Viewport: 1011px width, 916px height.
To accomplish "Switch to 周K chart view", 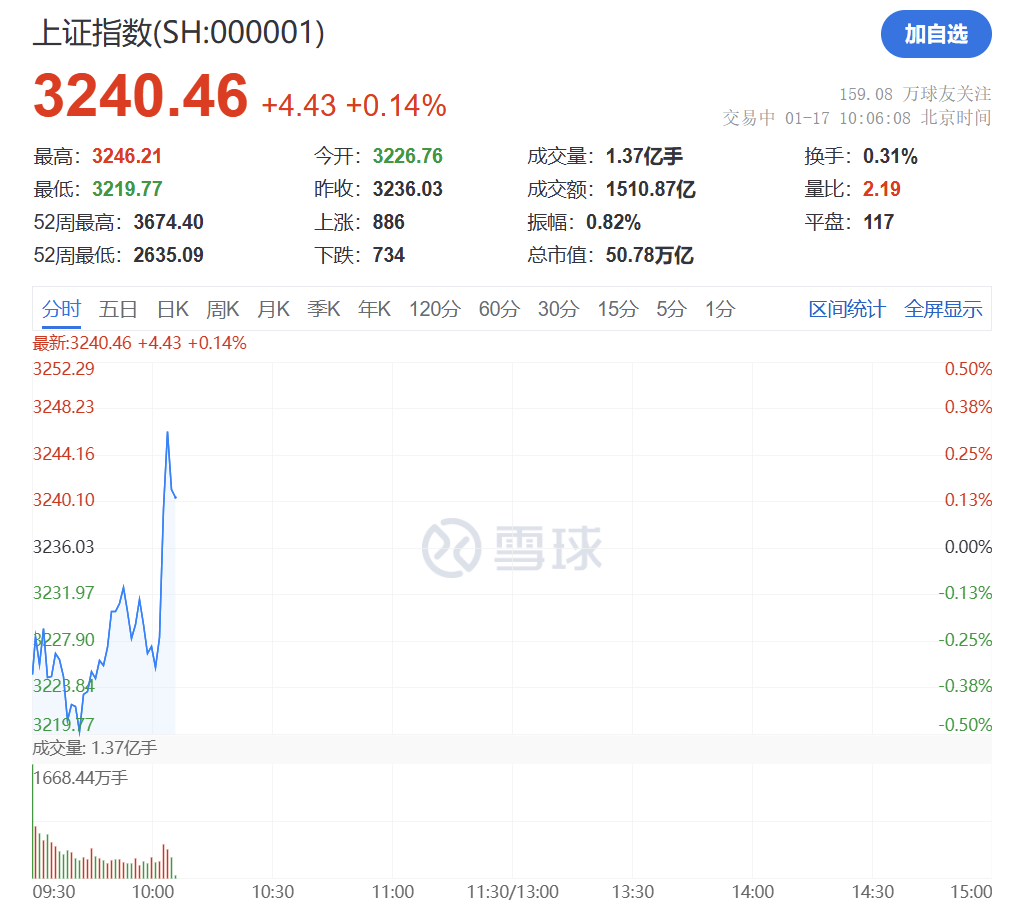I will (x=222, y=309).
